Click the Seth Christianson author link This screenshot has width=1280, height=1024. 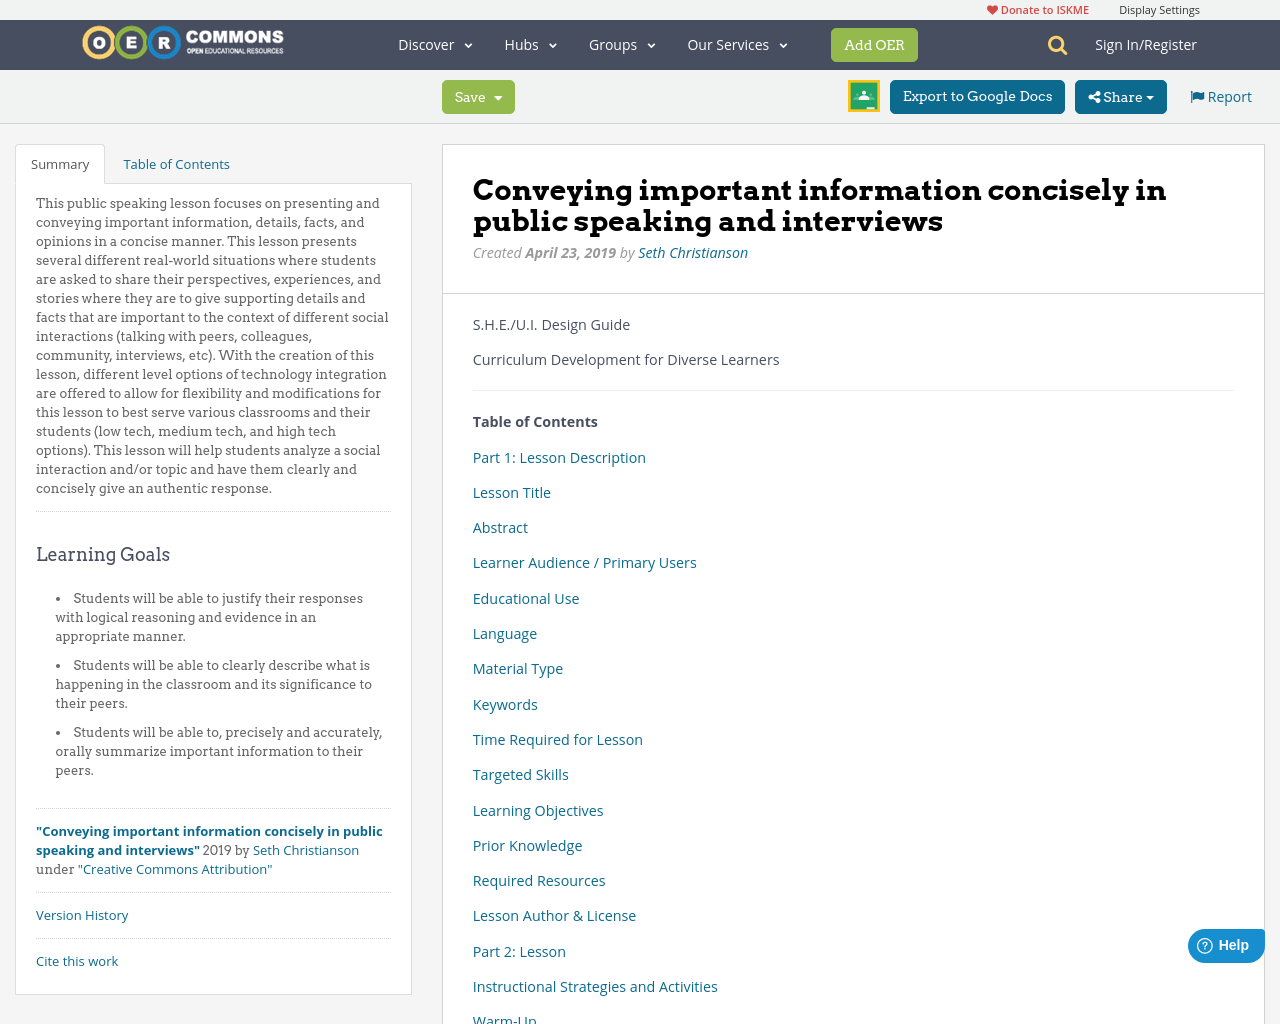[x=692, y=251]
